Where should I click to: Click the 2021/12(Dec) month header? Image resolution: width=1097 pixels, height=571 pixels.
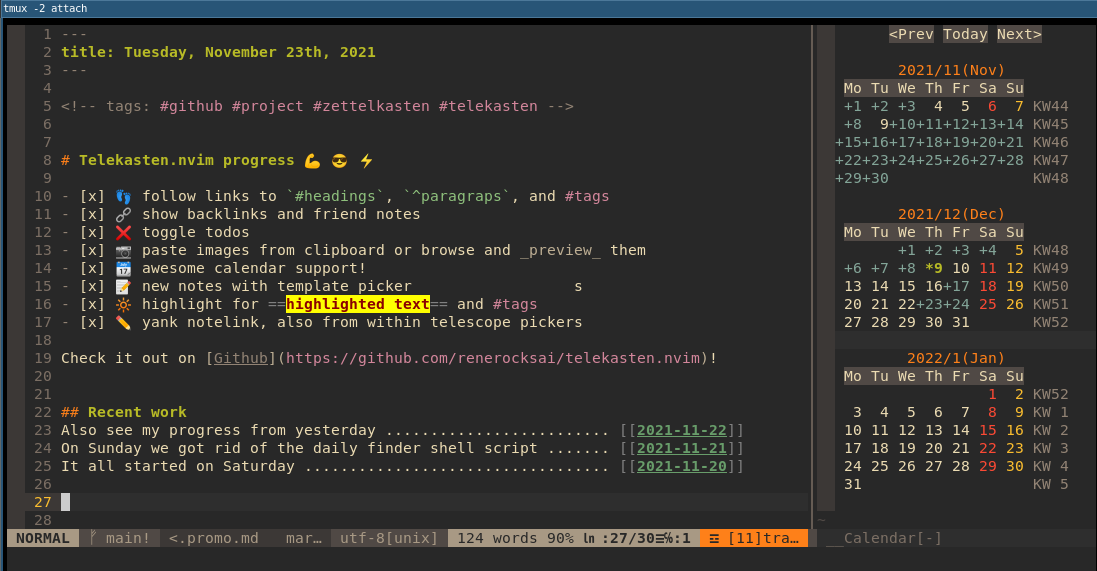(x=951, y=215)
